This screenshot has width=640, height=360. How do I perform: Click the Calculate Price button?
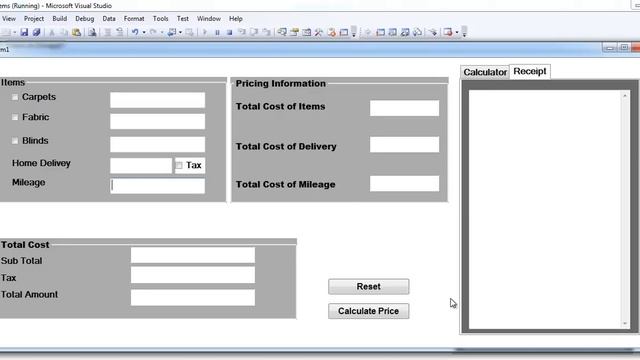click(x=369, y=311)
